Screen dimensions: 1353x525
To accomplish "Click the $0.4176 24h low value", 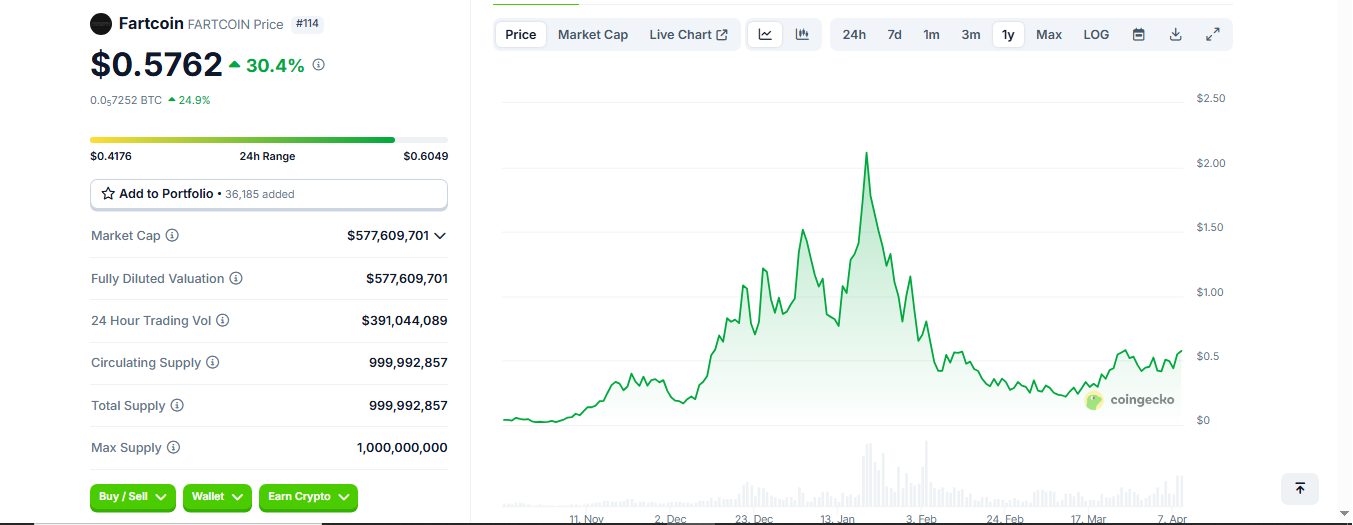I will [x=111, y=156].
